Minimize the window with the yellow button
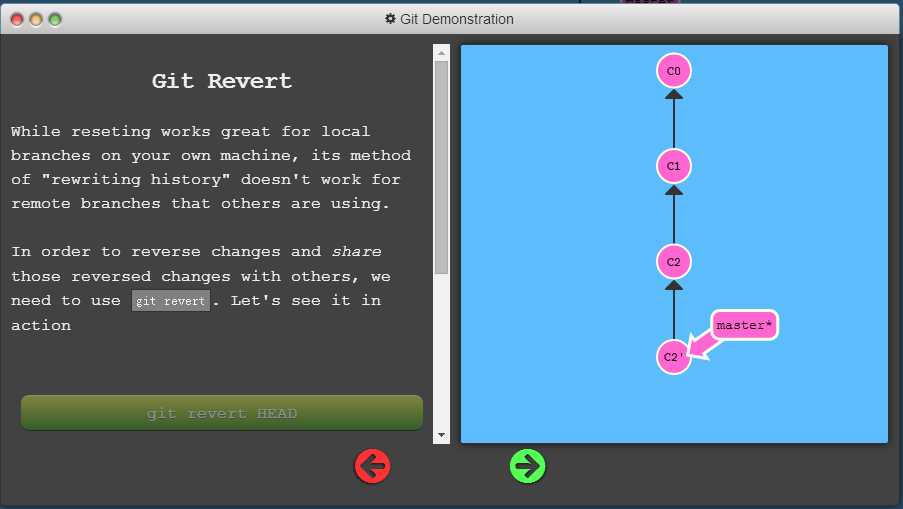903x509 pixels. (36, 20)
